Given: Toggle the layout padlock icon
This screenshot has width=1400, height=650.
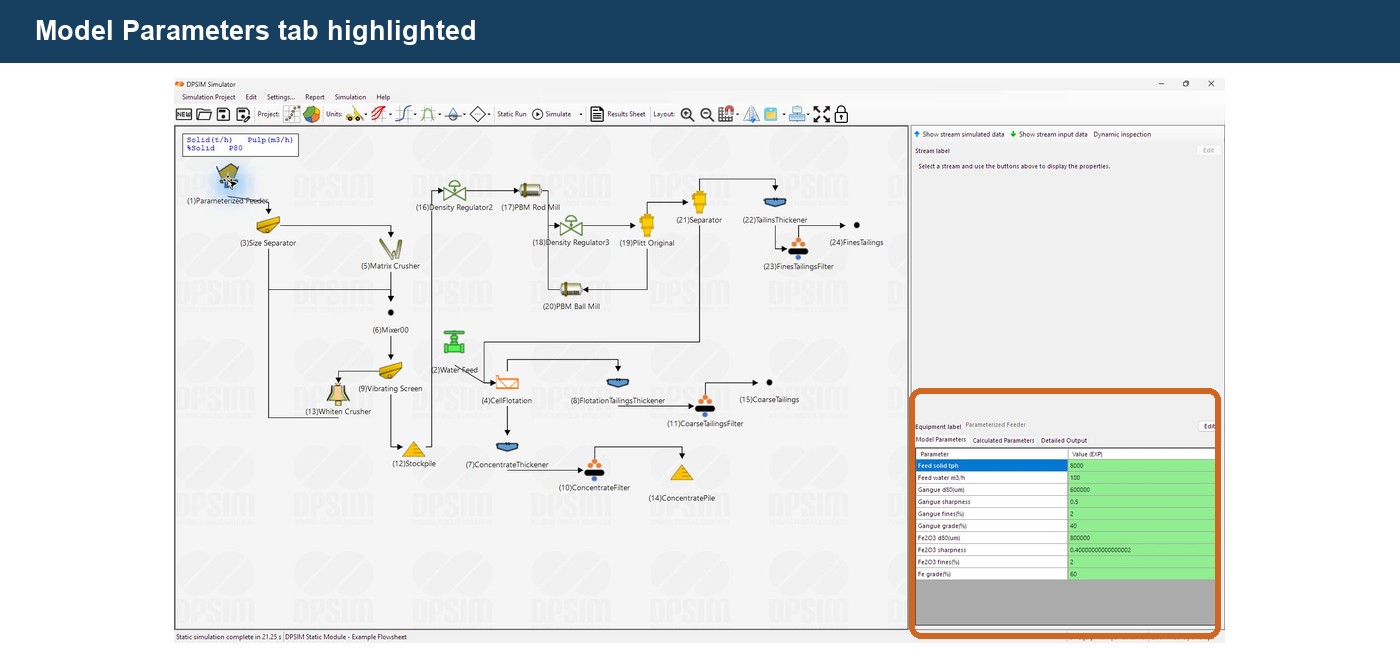Looking at the screenshot, I should [x=841, y=114].
